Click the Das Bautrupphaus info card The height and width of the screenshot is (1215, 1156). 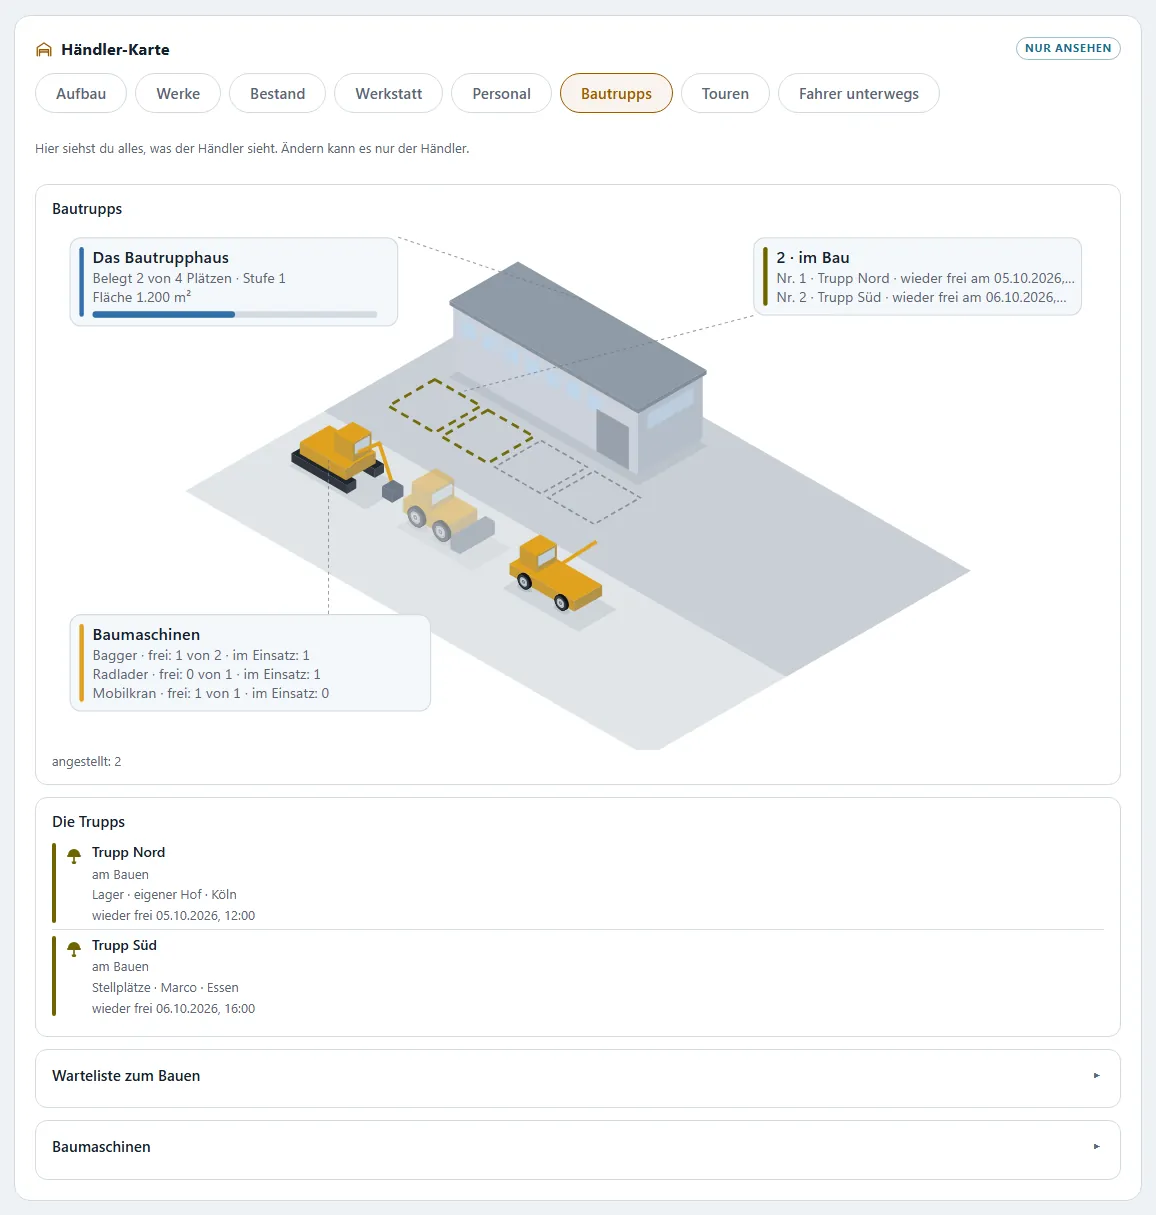click(234, 282)
